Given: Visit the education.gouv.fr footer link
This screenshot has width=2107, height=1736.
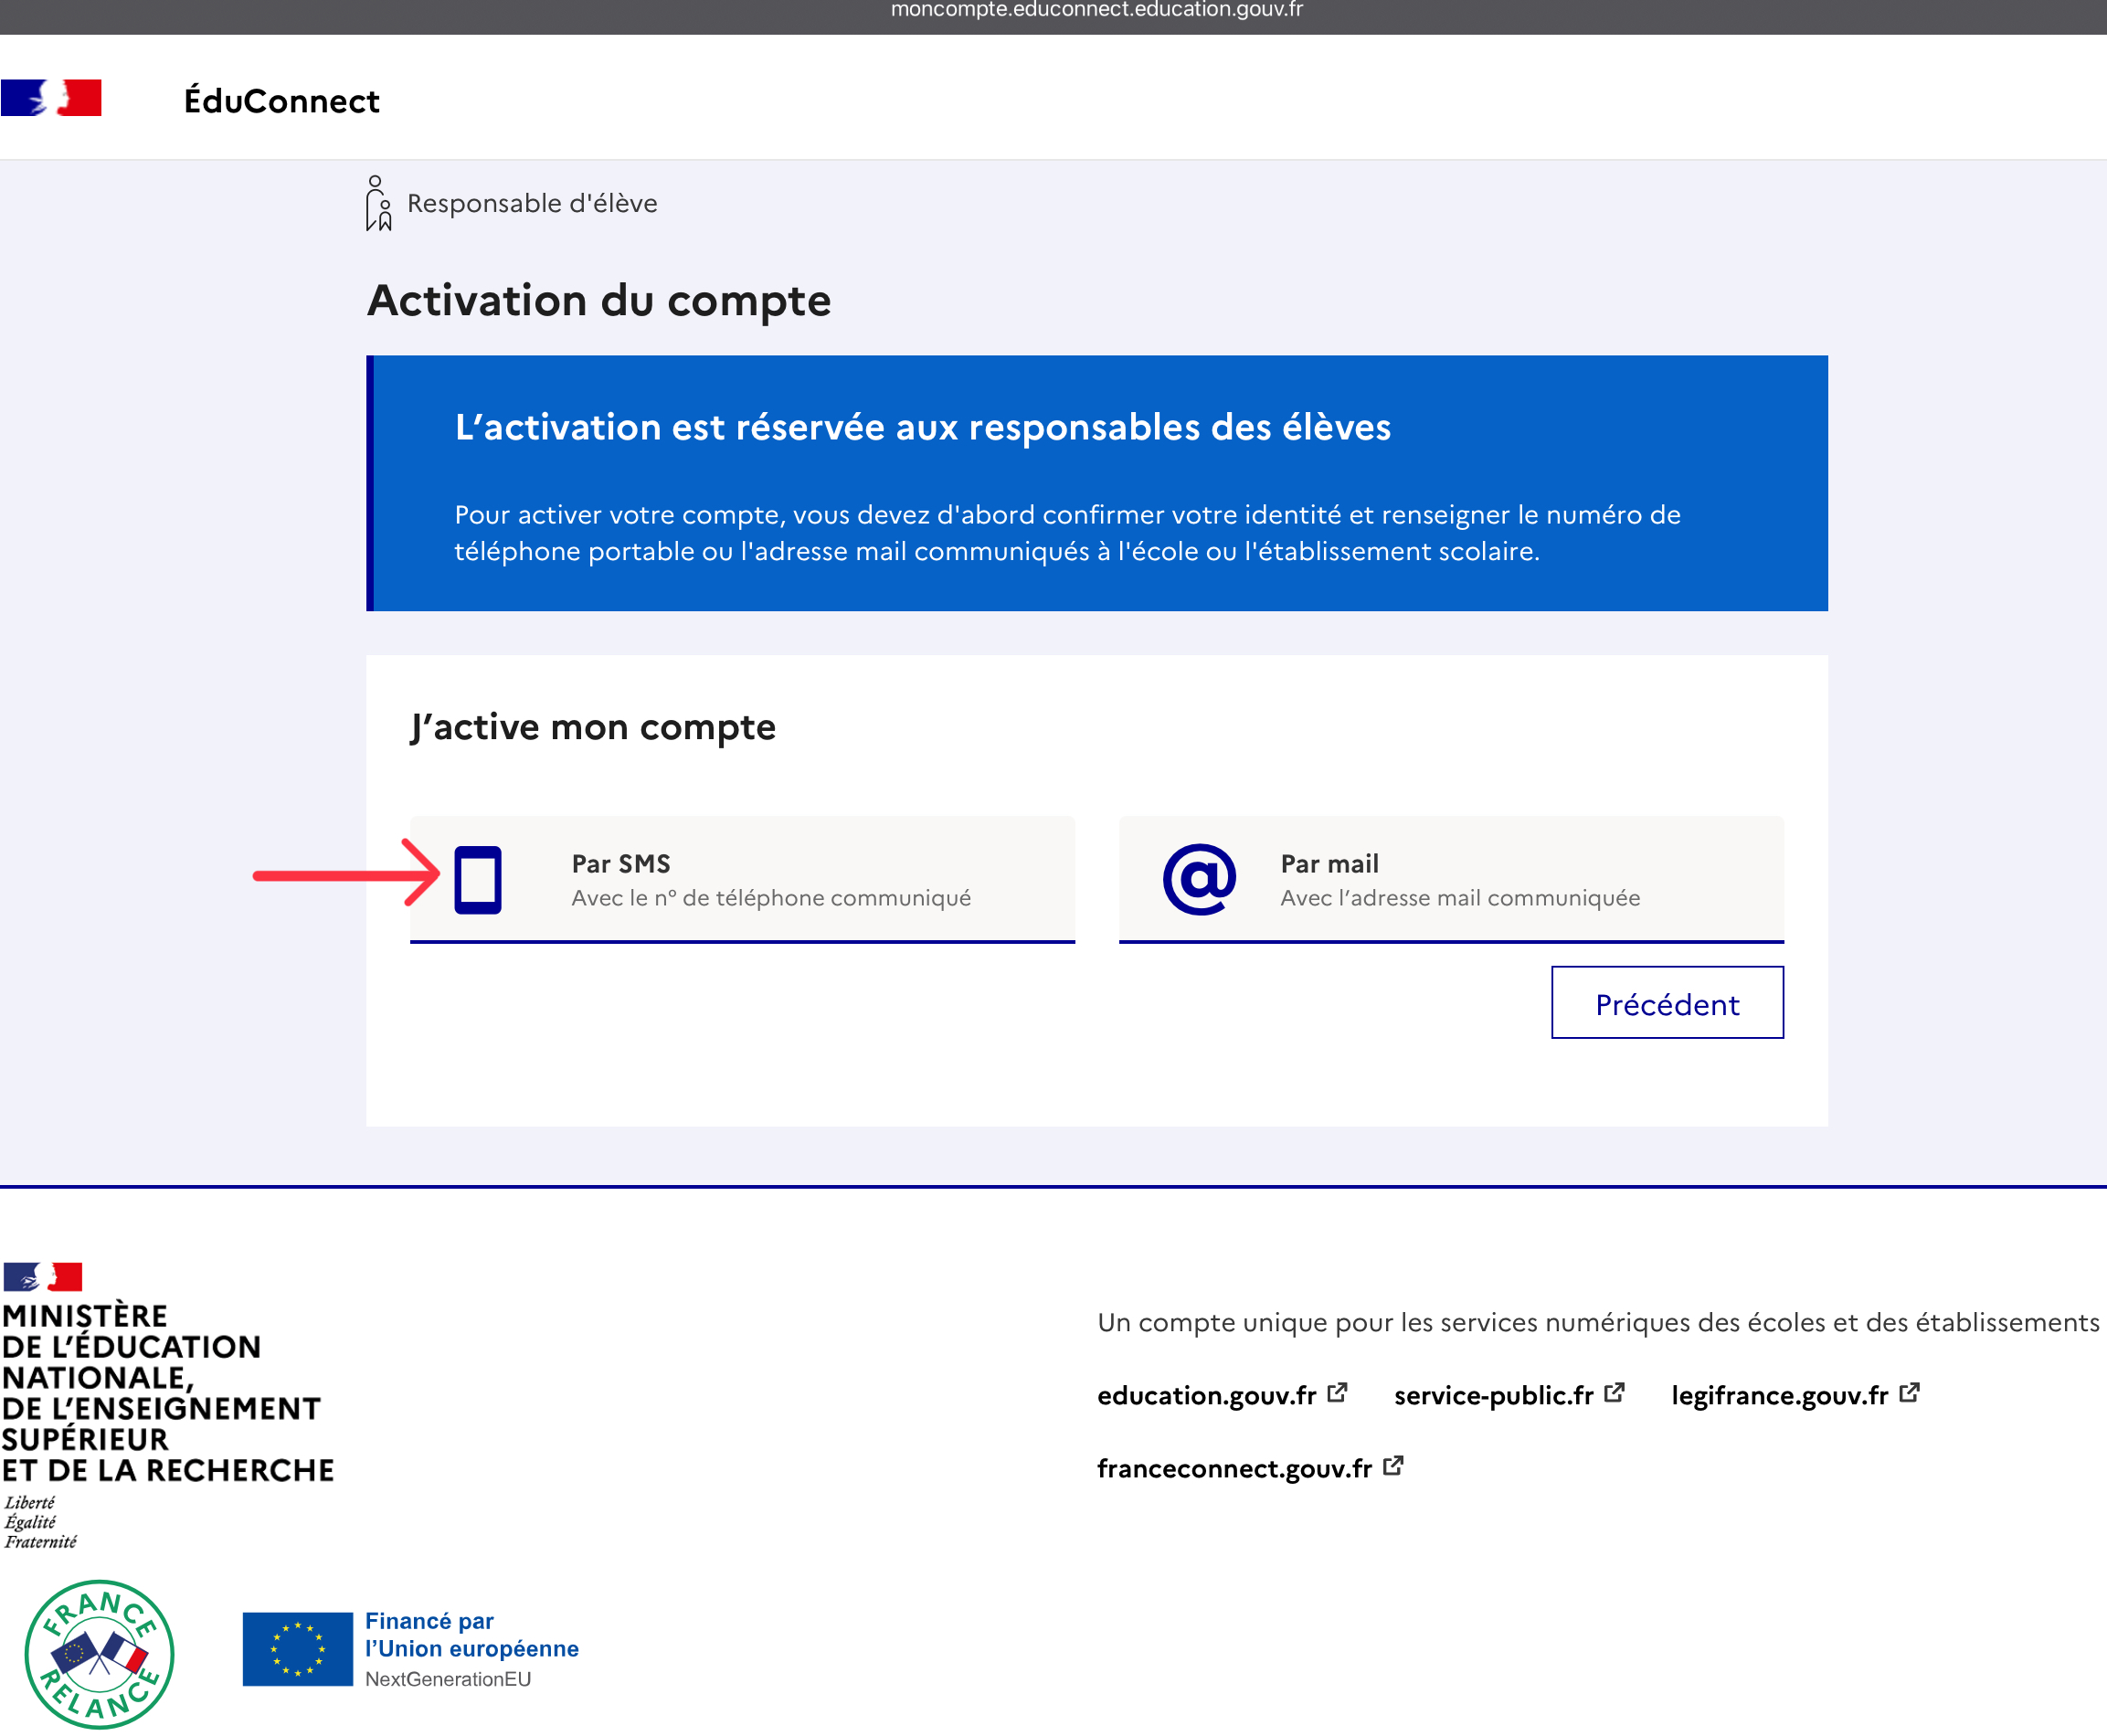Looking at the screenshot, I should pos(1206,1396).
